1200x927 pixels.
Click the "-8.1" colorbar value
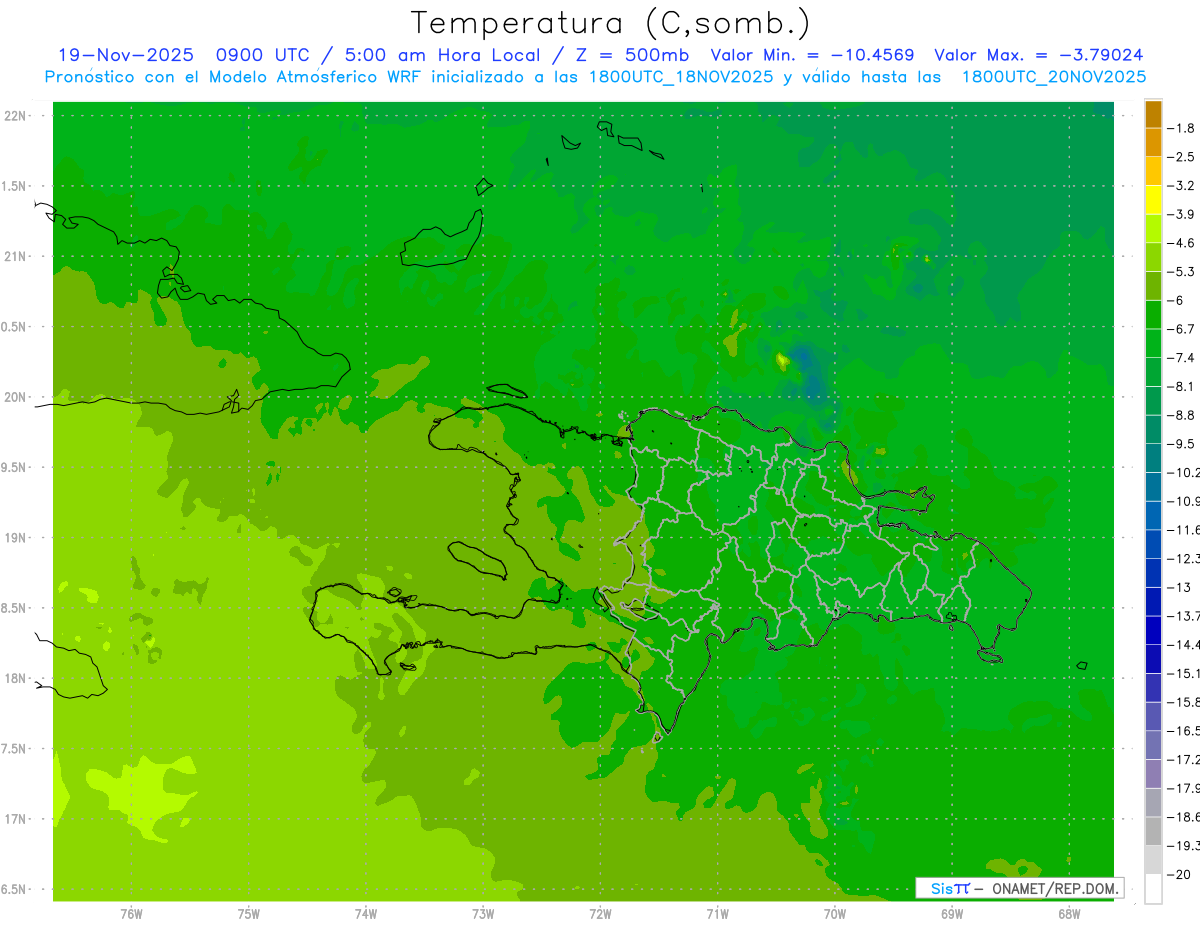(x=1181, y=386)
